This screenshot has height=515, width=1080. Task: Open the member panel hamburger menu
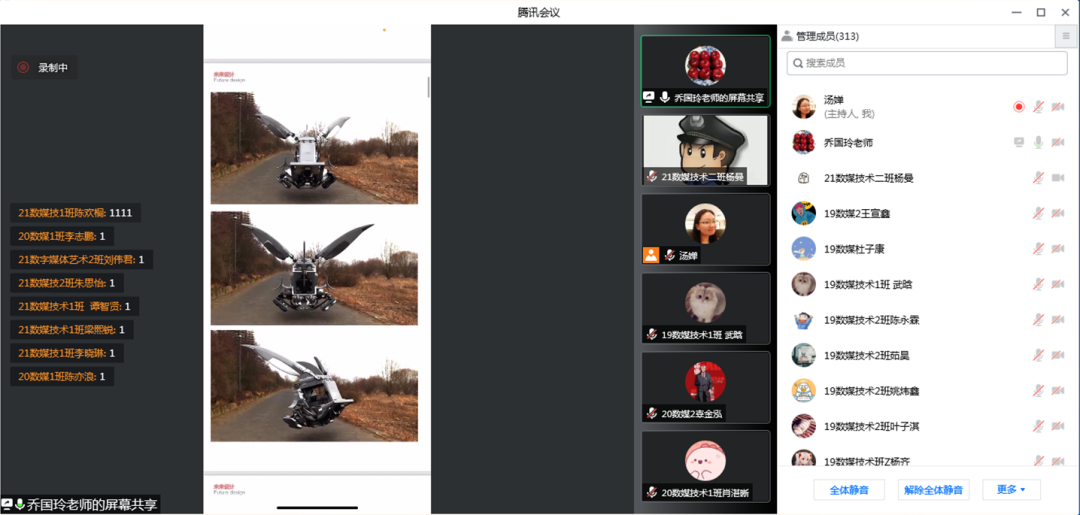coord(1067,36)
